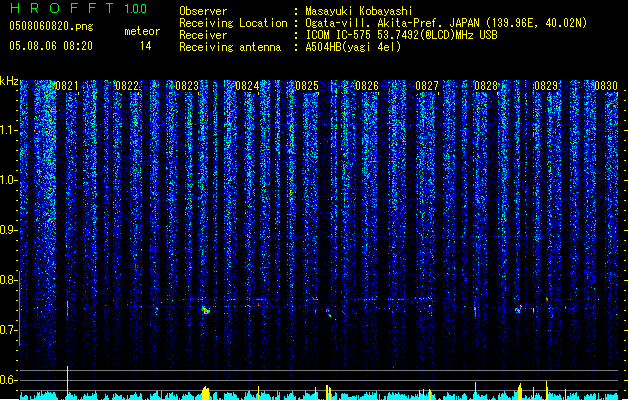Select the version number 1.0.0
The height and width of the screenshot is (400, 629).
click(135, 9)
